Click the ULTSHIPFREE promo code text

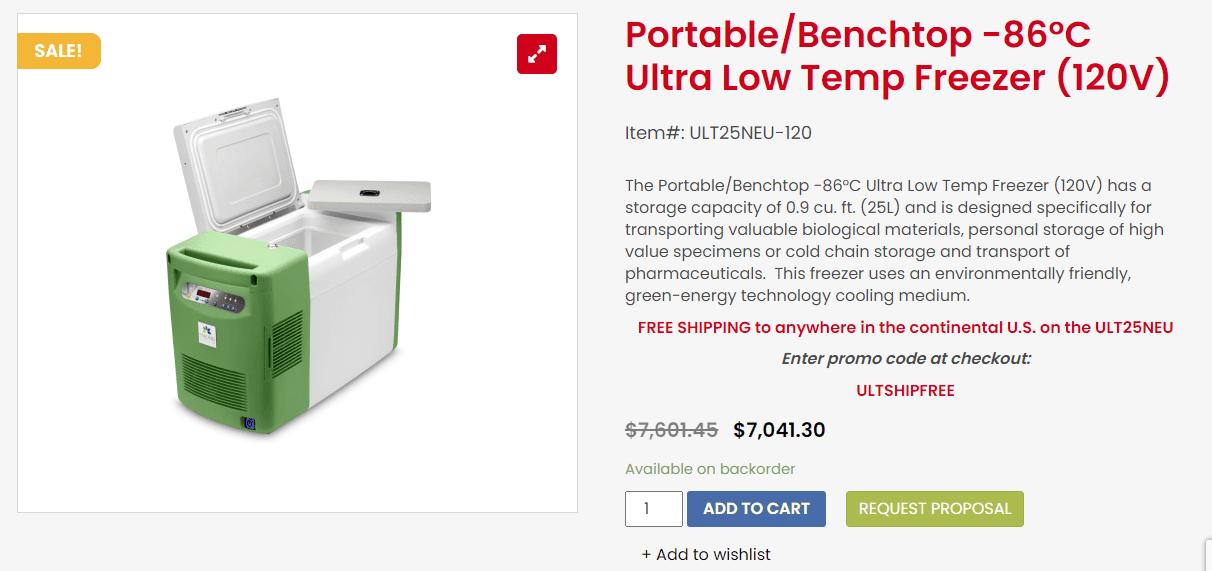pyautogui.click(x=905, y=391)
